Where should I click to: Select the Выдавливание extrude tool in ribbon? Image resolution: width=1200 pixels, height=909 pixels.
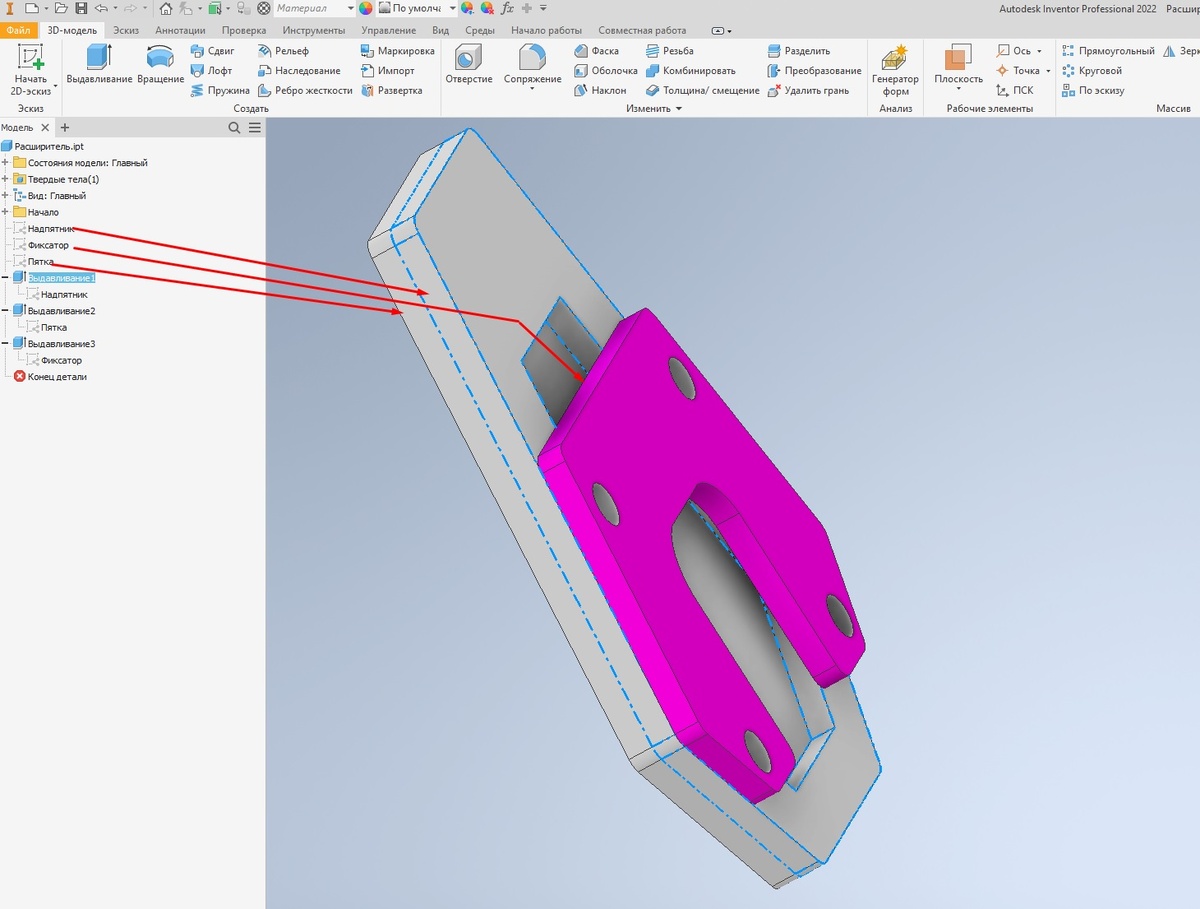click(x=99, y=65)
